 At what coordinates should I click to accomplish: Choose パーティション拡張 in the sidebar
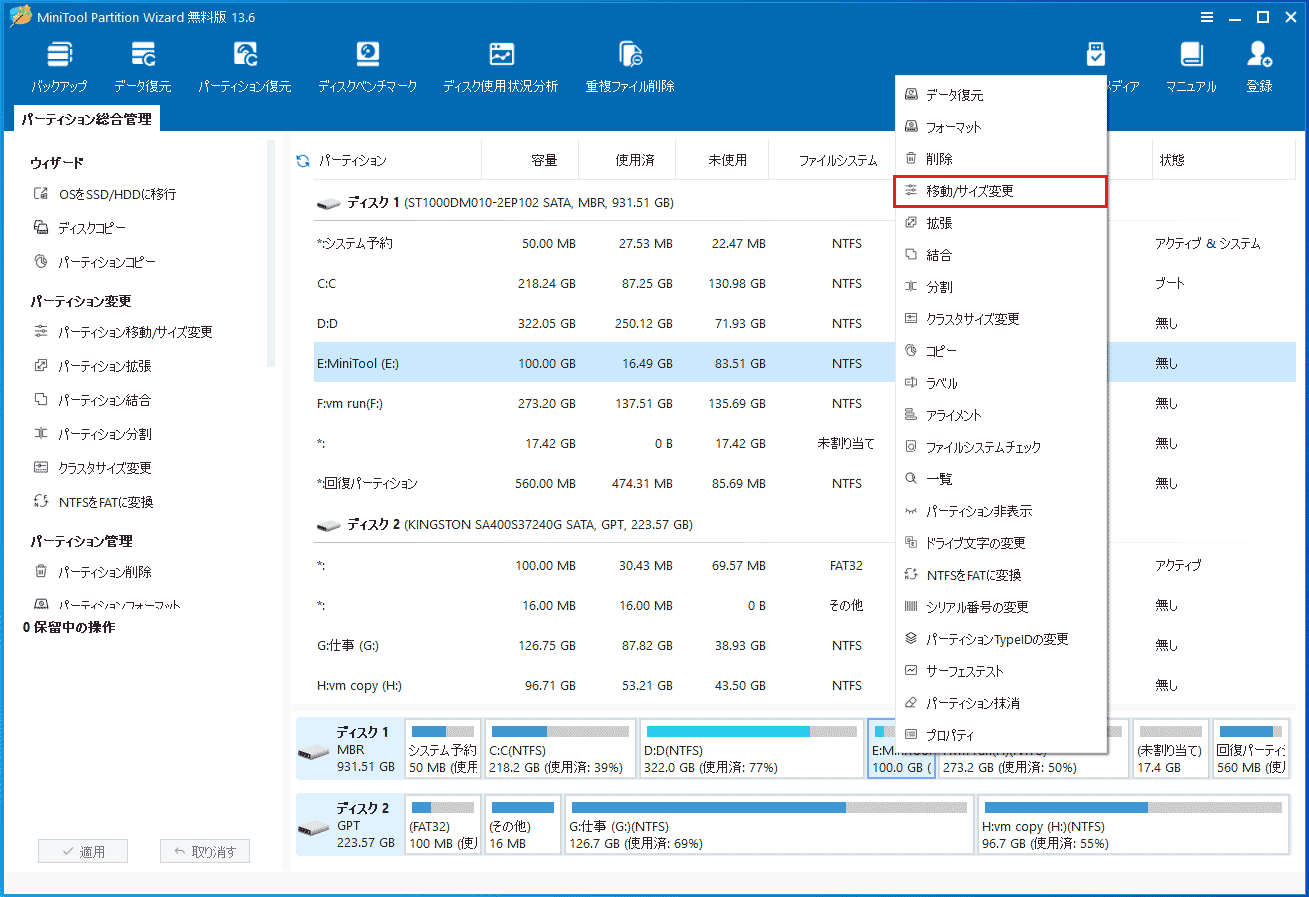coord(92,366)
